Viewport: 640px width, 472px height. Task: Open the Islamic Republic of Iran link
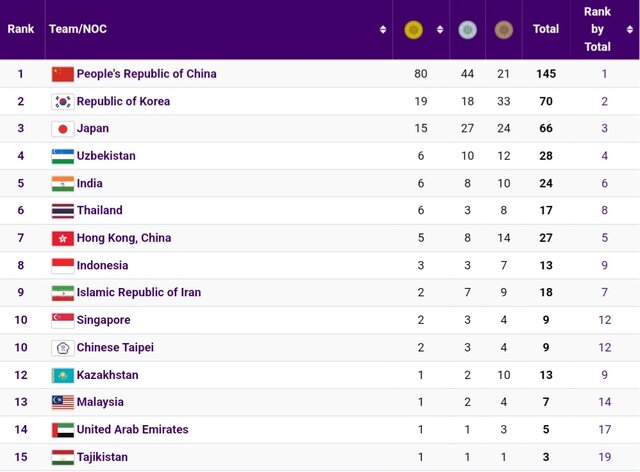[x=139, y=293]
